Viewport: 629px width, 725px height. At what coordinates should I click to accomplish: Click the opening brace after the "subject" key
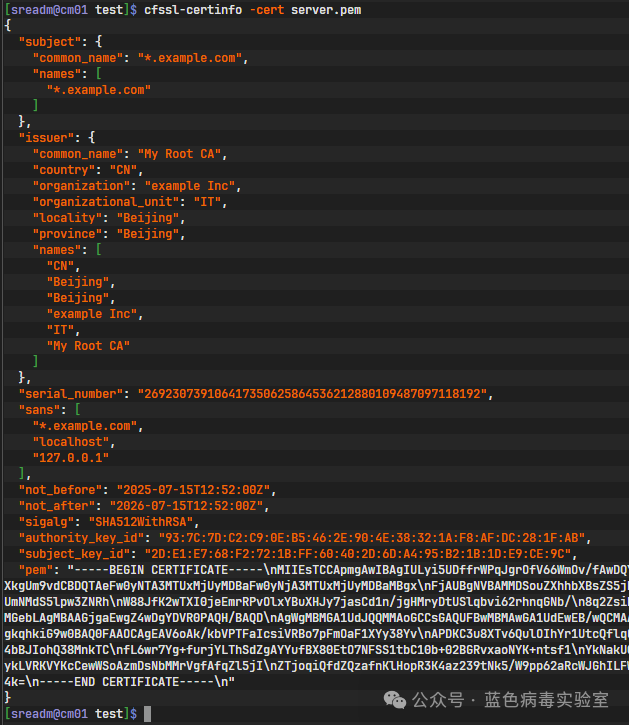click(x=98, y=42)
